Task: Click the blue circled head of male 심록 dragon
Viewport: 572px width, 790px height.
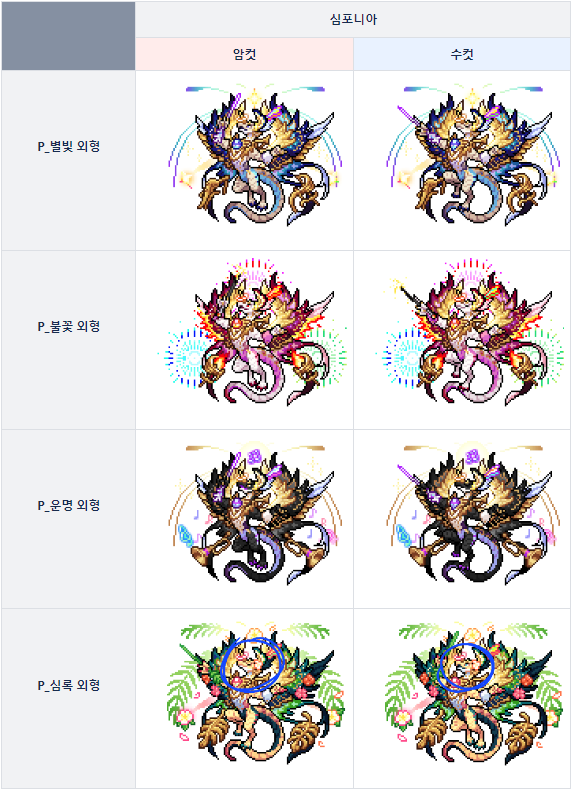Action: click(x=465, y=666)
